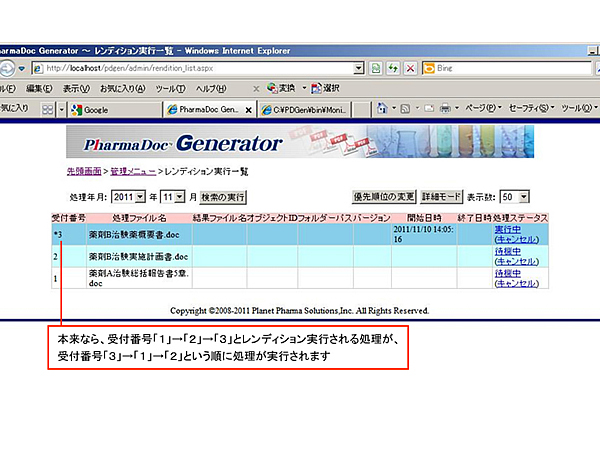
Task: Open the ツール(T) menu
Action: tap(170, 89)
